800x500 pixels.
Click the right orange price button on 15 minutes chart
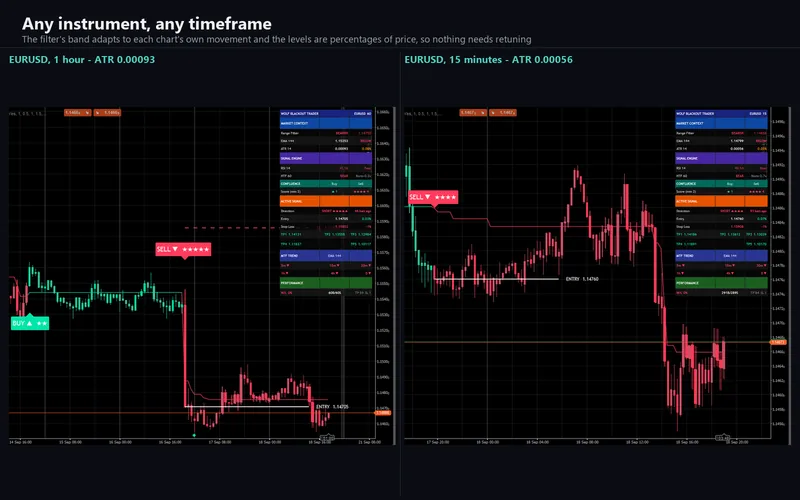[503, 112]
